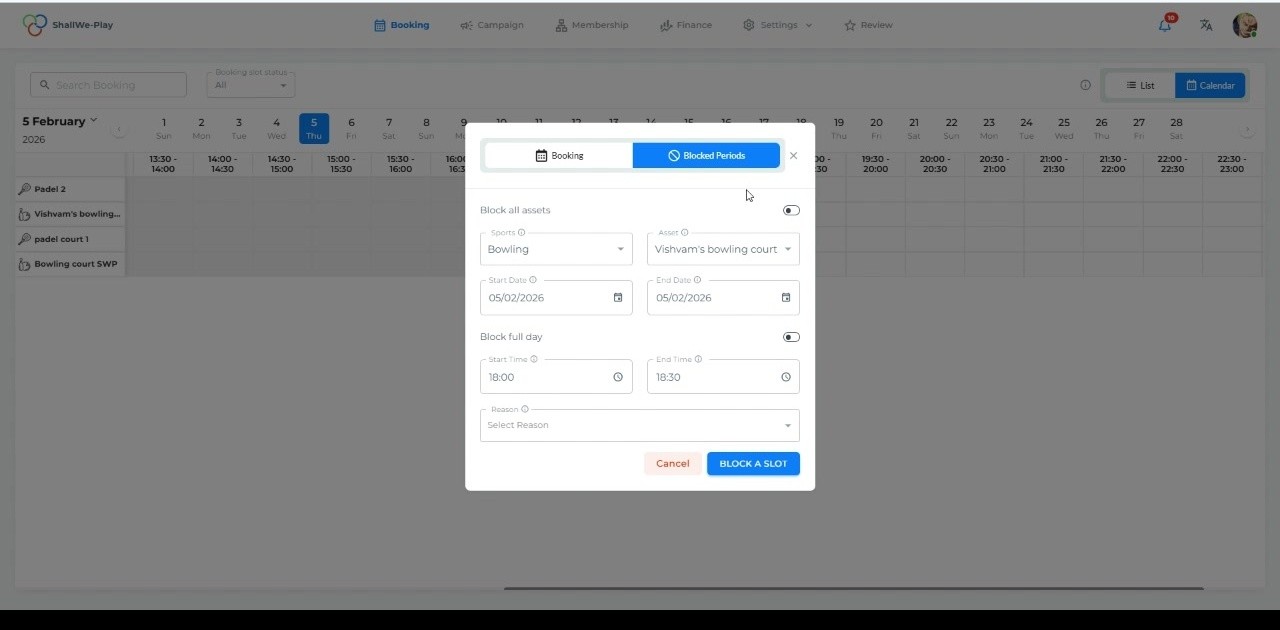Select day 10 Tuesday in the calendar
This screenshot has width=1280, height=630.
click(x=501, y=123)
